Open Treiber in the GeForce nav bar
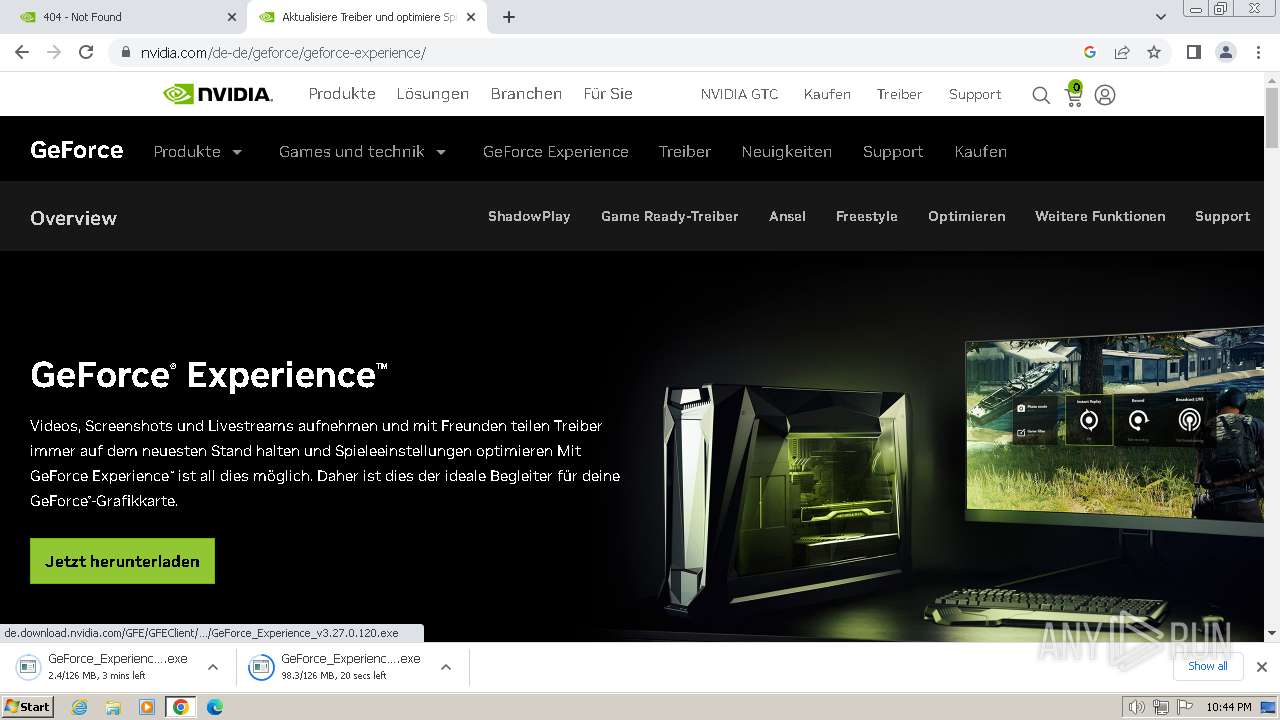Screen dimensions: 1280x720 pos(685,152)
